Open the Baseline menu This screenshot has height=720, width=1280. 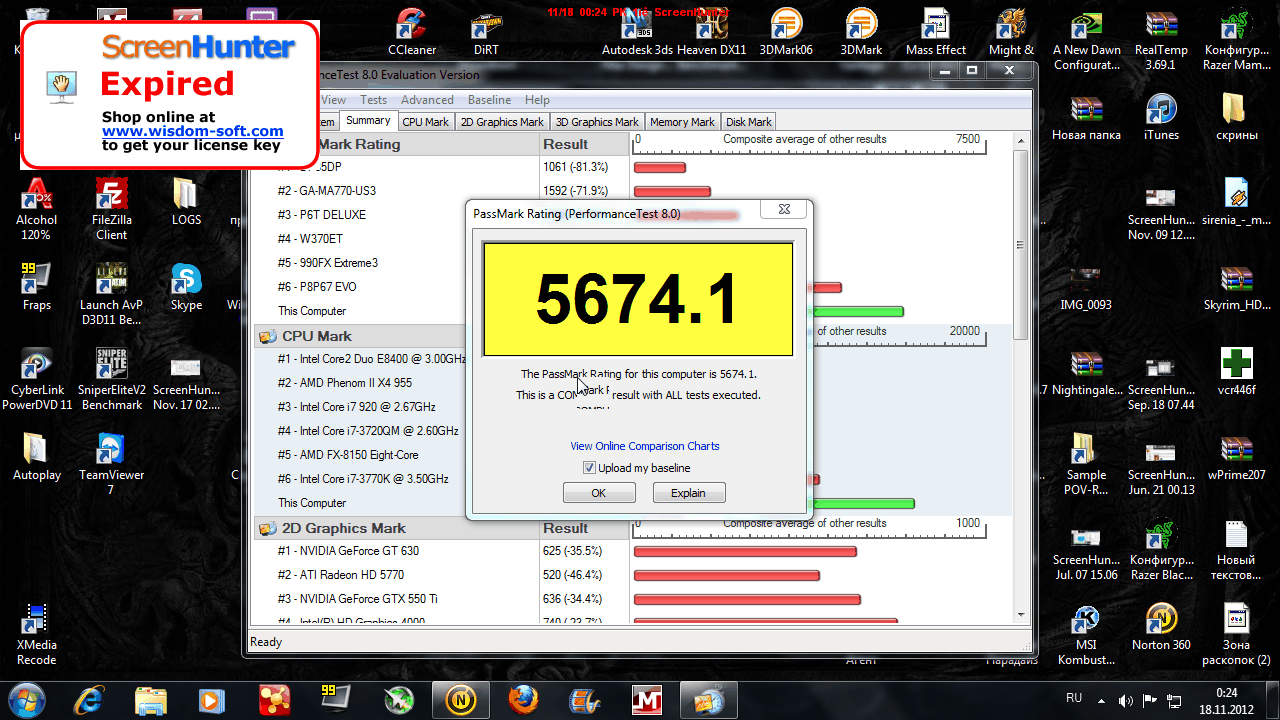[489, 100]
